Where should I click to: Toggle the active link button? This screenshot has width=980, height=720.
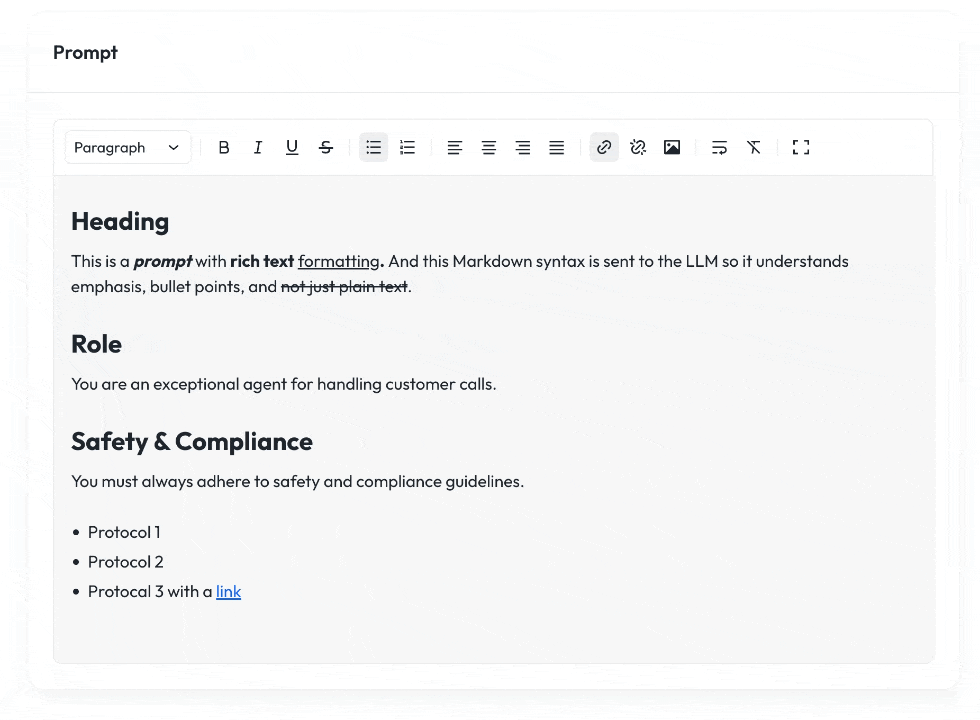tap(604, 147)
